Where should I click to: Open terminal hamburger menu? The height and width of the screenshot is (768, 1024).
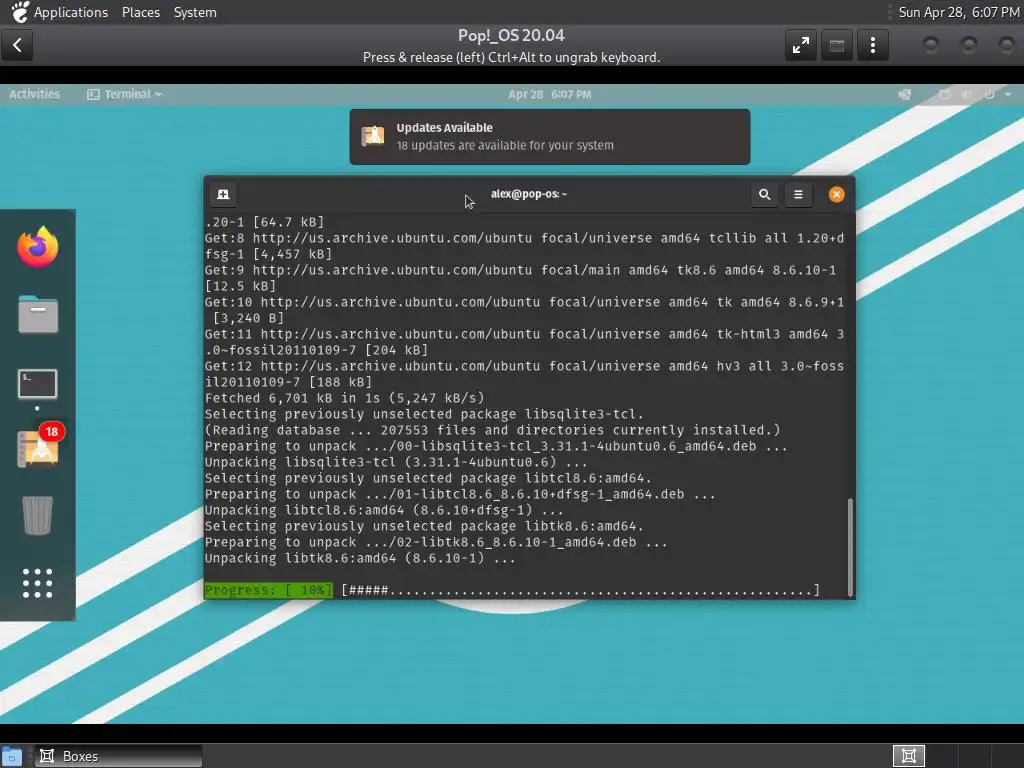[798, 195]
